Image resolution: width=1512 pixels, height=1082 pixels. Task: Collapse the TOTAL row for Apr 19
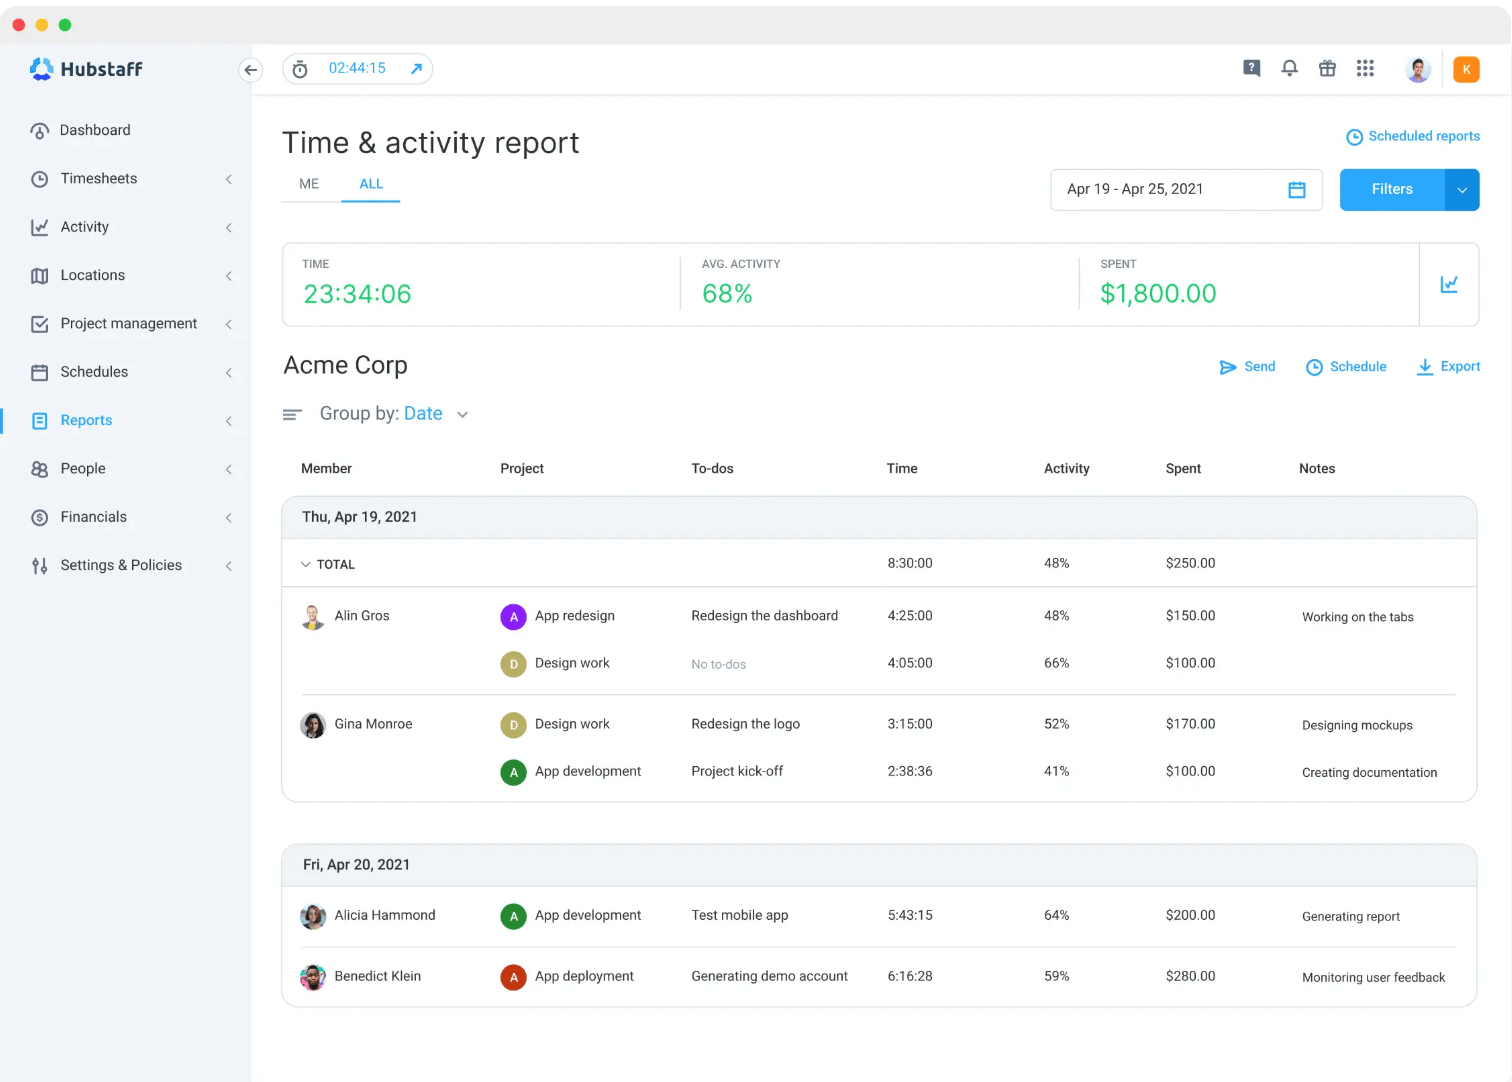click(x=306, y=563)
